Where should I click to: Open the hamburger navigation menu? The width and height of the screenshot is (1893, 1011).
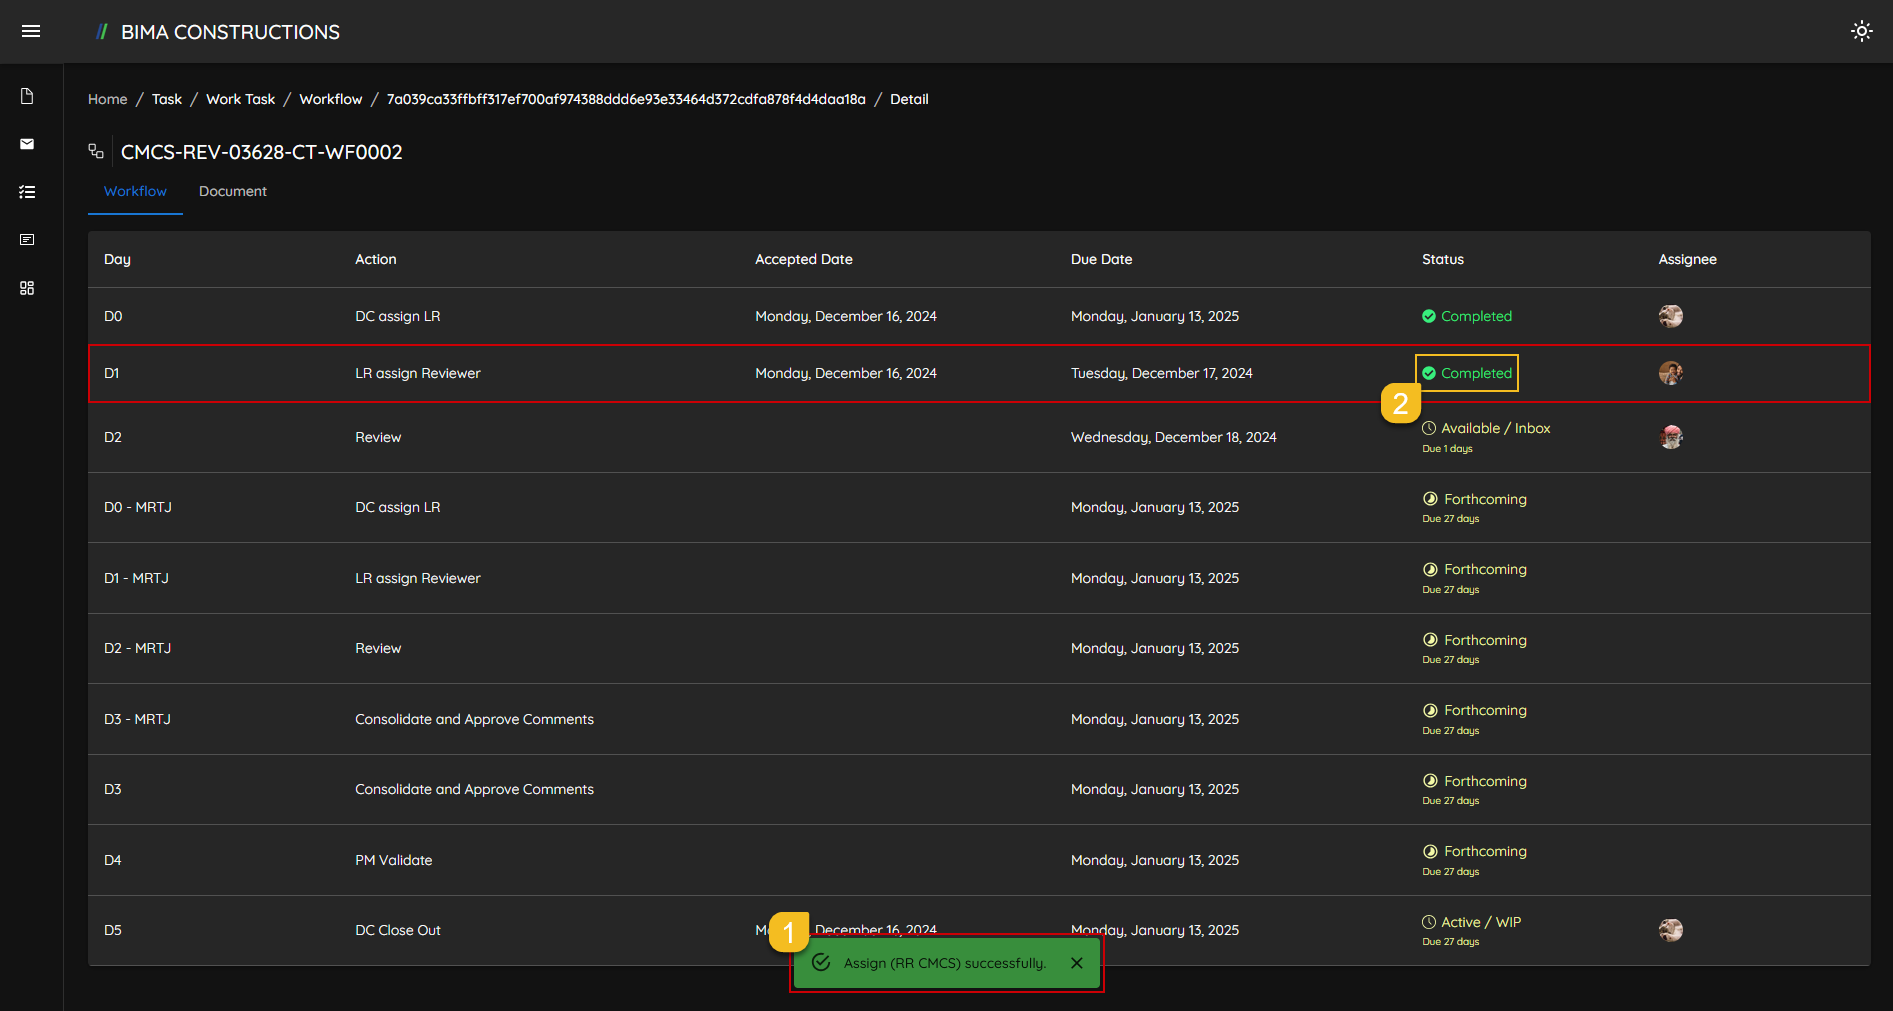(31, 32)
